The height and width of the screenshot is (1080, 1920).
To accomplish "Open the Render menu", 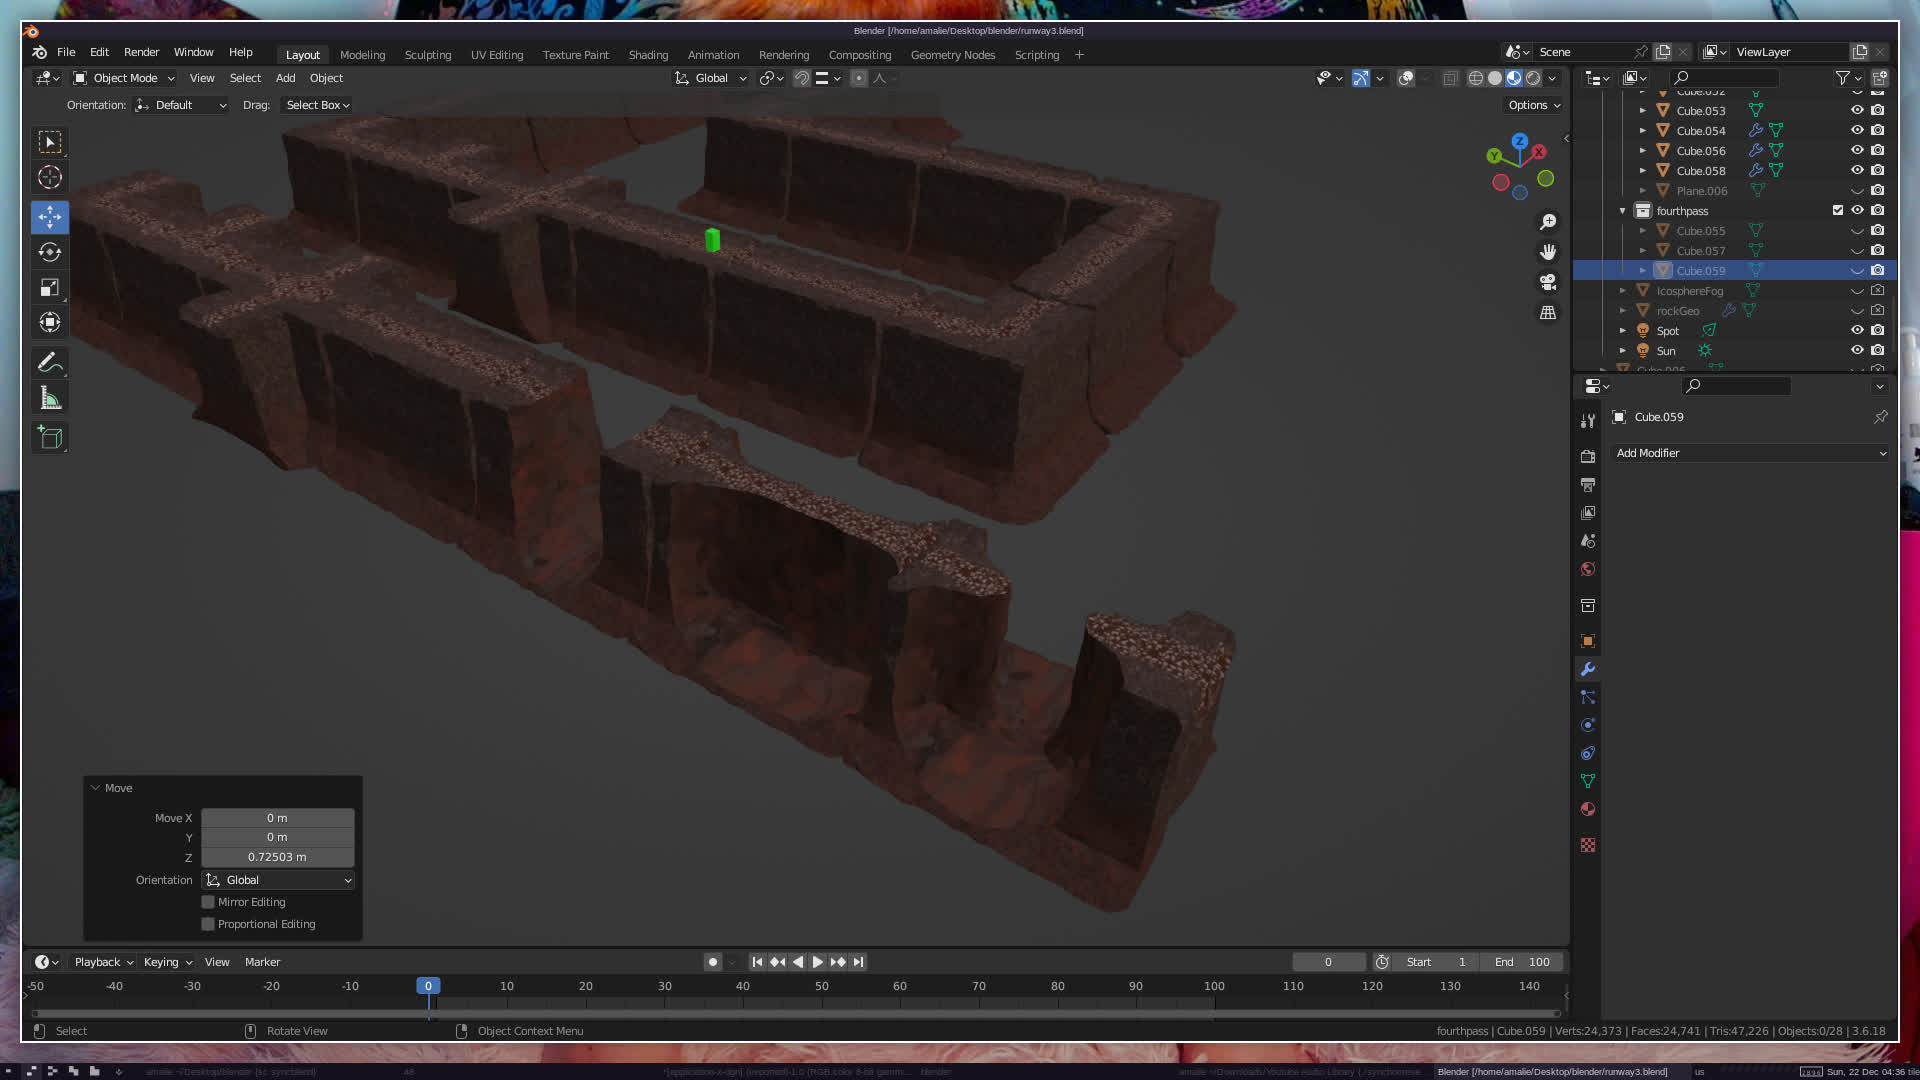I will 141,52.
